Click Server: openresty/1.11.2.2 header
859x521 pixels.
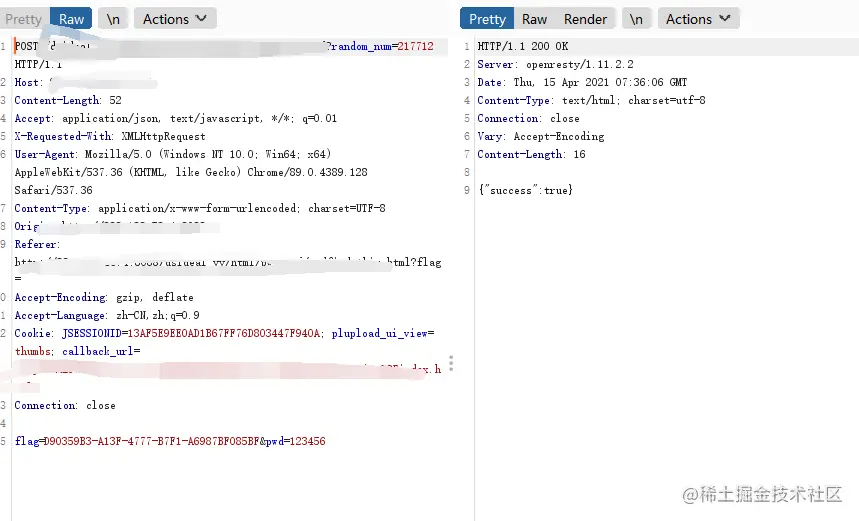pos(555,65)
